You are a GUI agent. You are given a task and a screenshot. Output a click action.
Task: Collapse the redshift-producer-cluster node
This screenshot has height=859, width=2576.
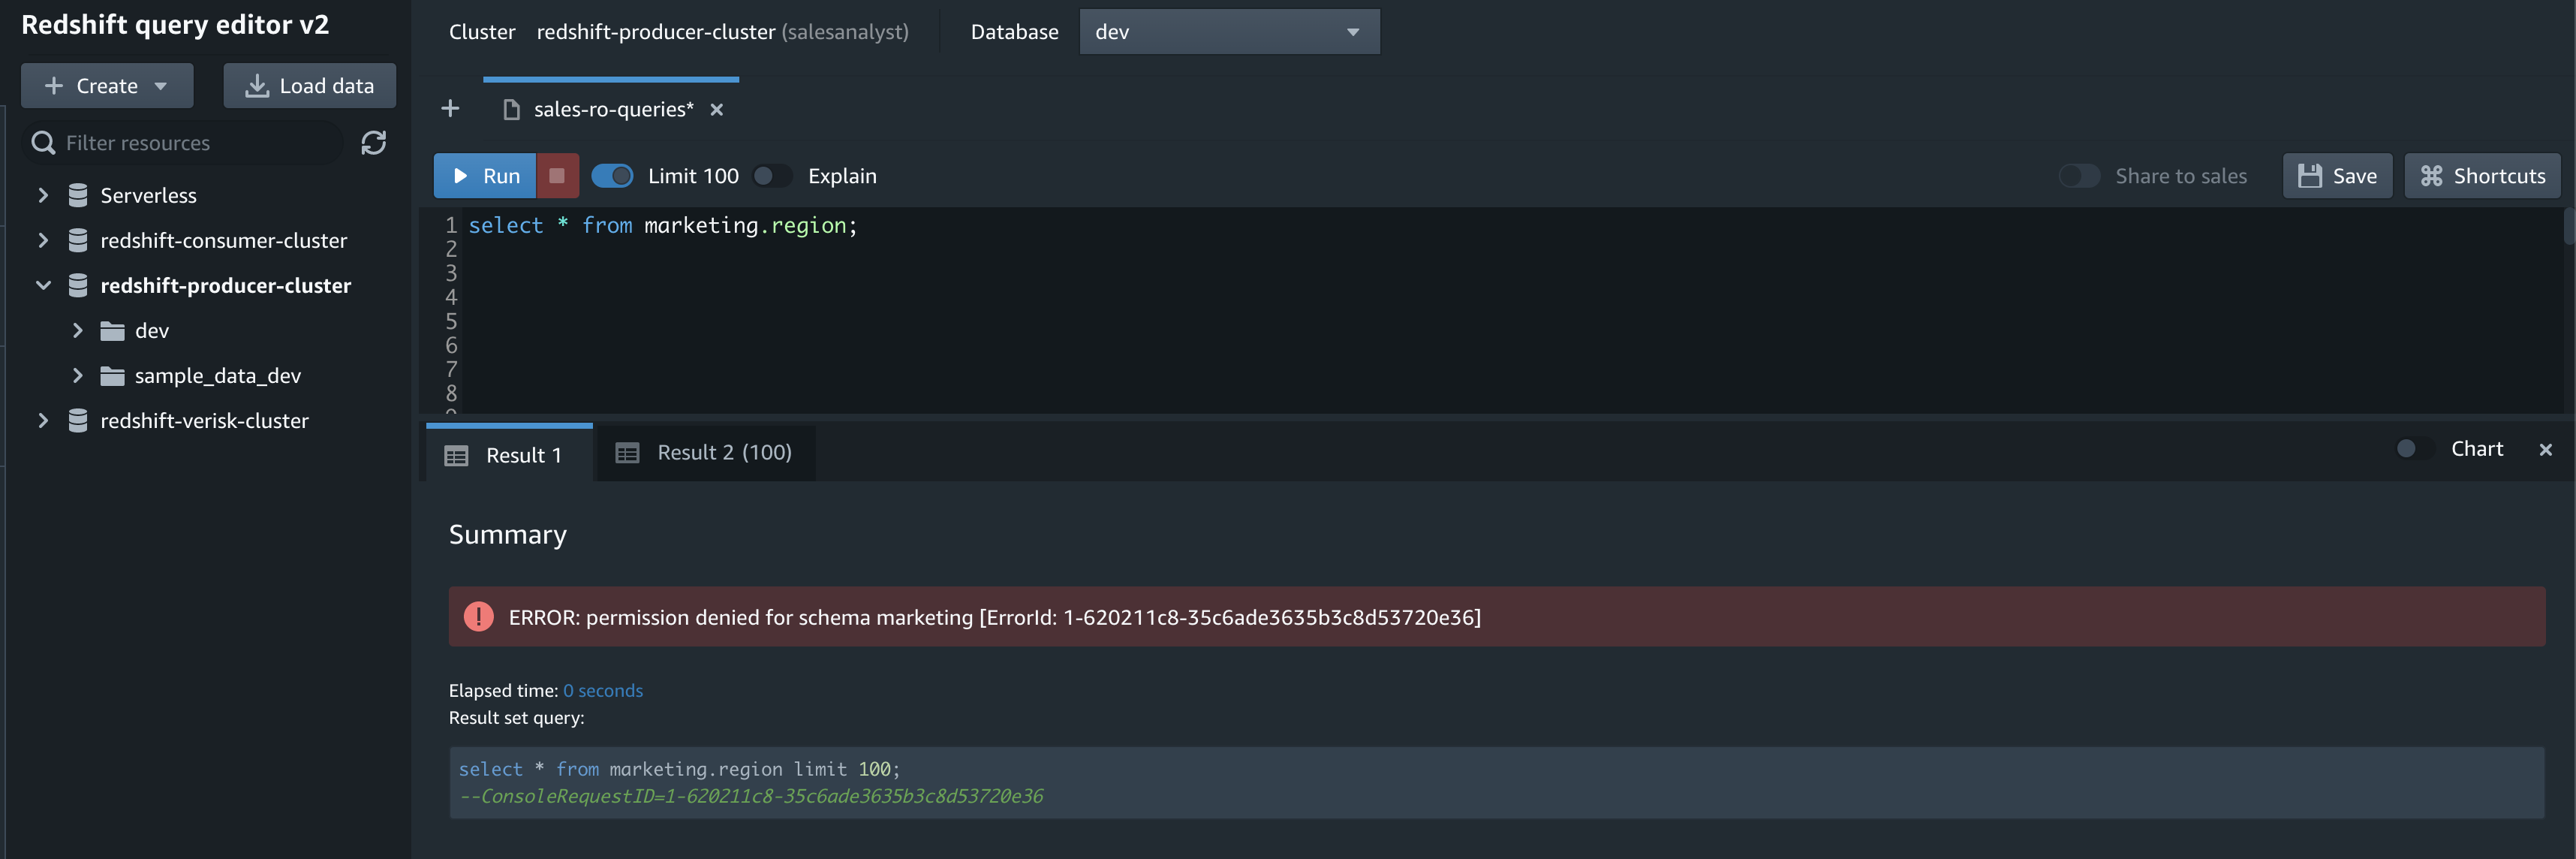coord(43,285)
